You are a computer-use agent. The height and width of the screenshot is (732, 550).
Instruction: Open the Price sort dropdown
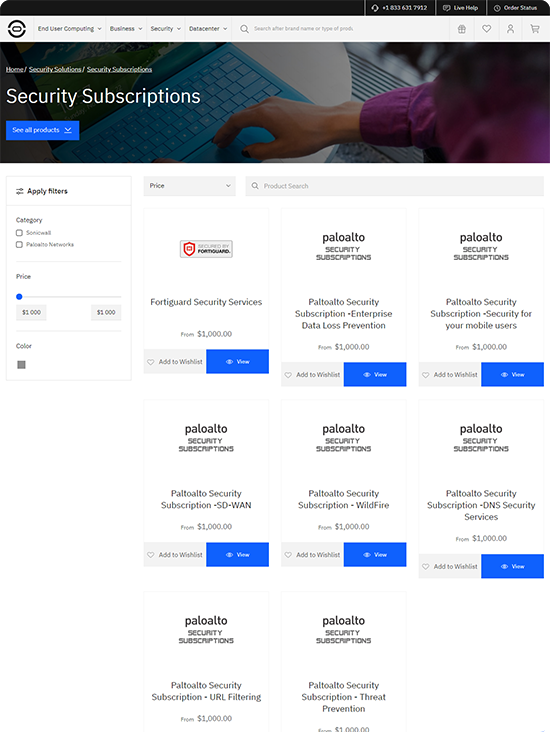click(x=190, y=186)
